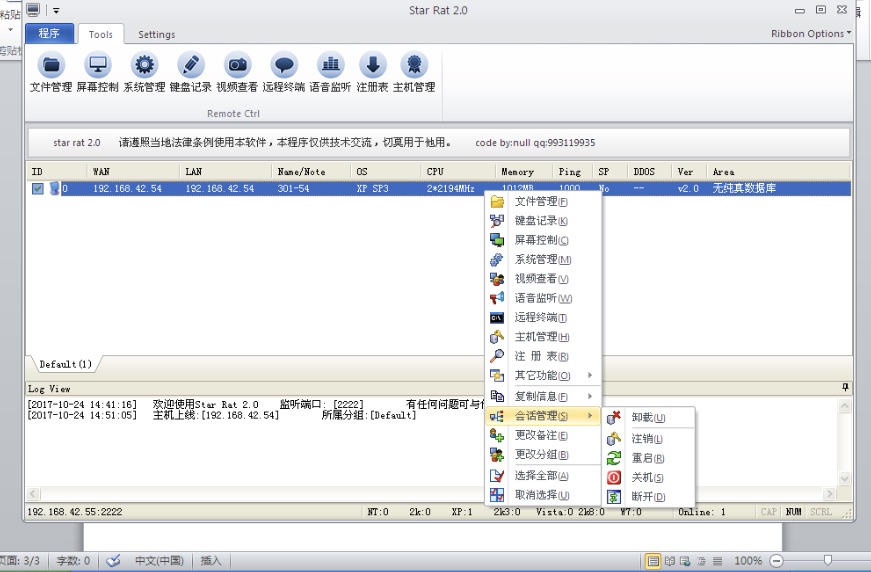Switch to the Settings ribbon tab

[157, 34]
